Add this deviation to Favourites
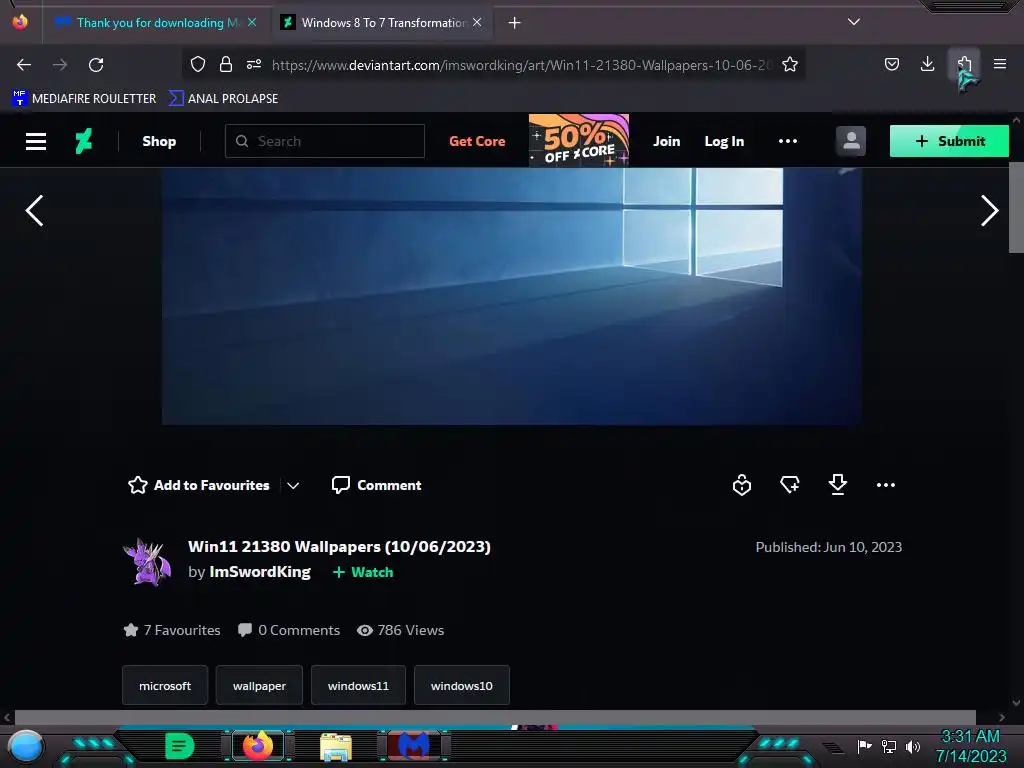Viewport: 1024px width, 768px height. click(199, 485)
